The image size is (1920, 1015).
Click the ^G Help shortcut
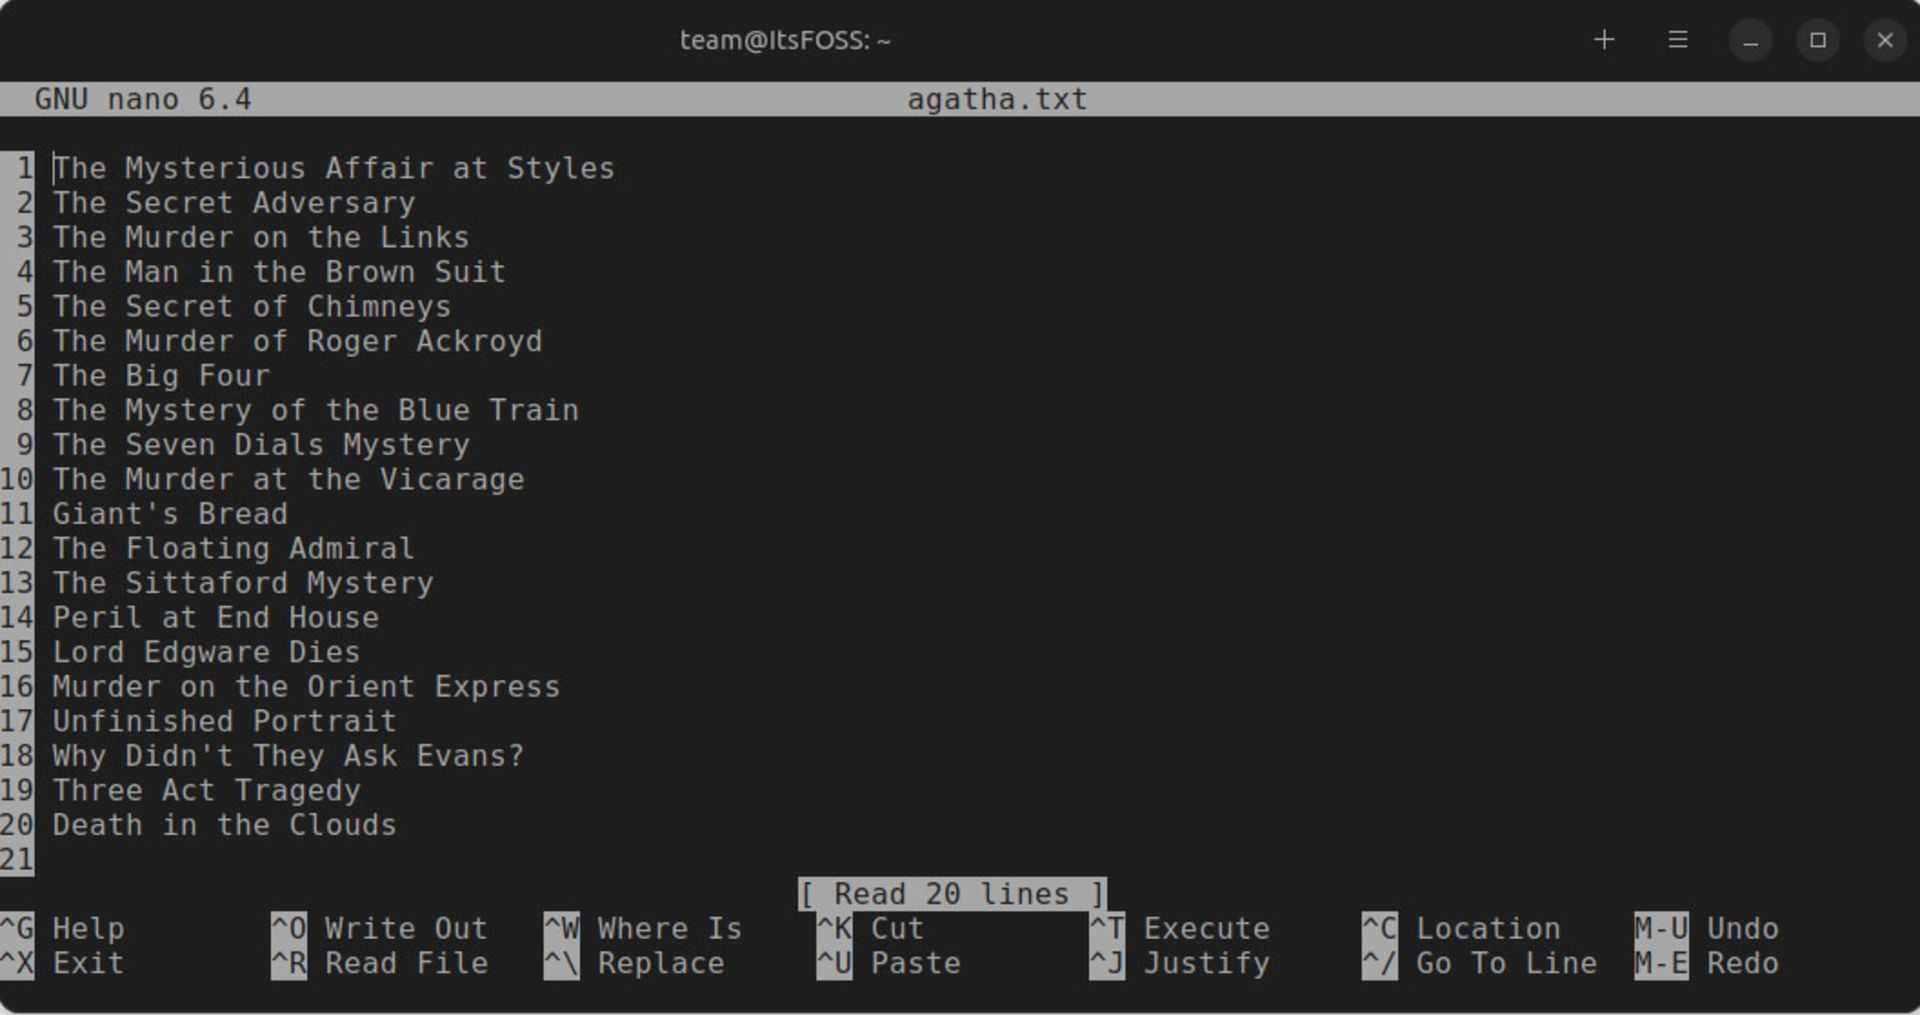(x=62, y=928)
